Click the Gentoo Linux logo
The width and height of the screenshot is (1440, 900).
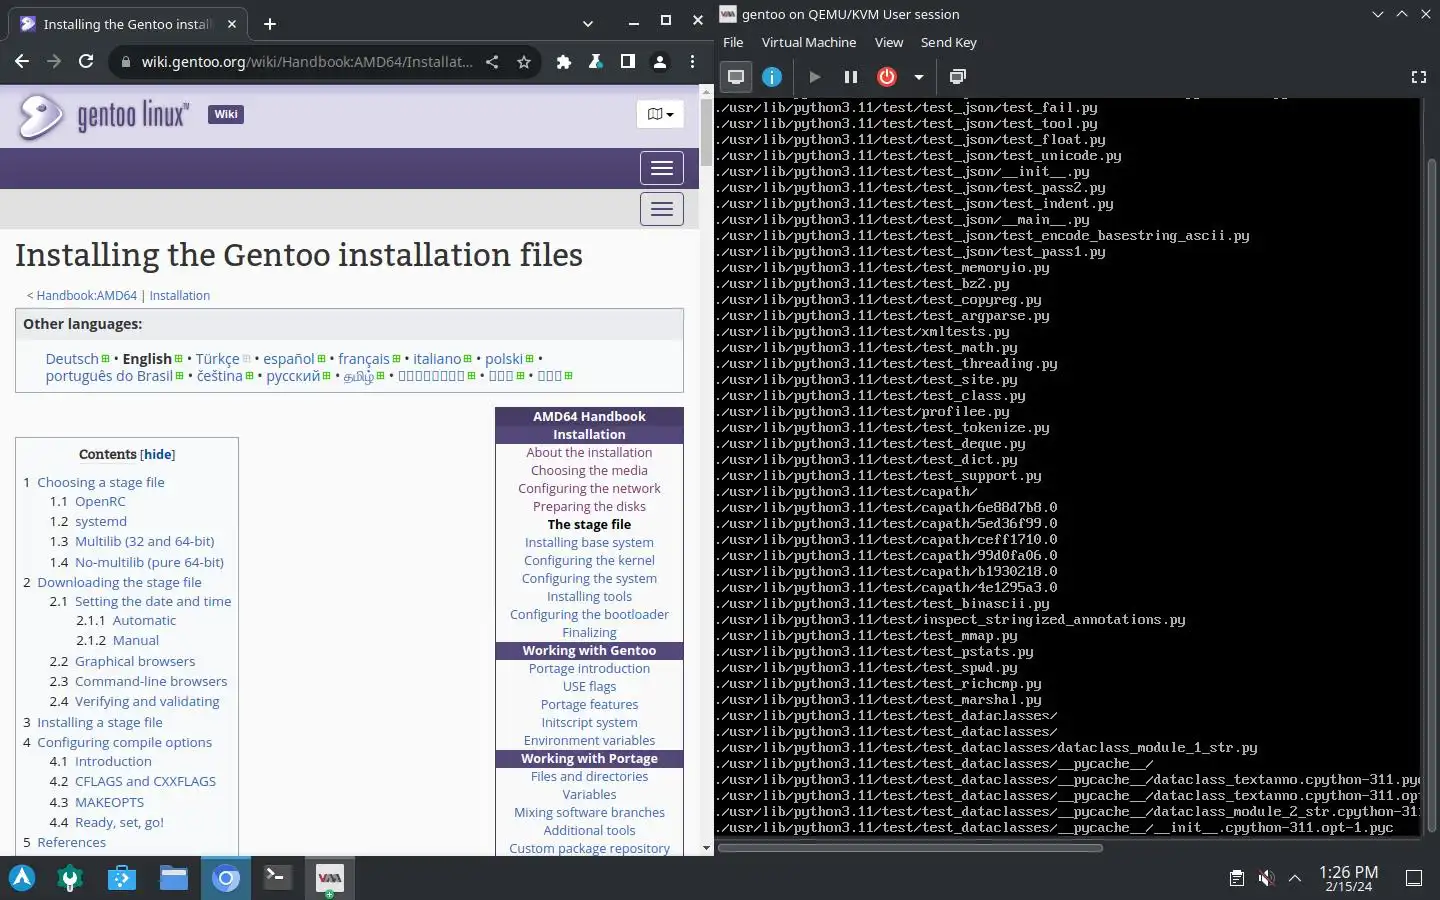(x=103, y=116)
